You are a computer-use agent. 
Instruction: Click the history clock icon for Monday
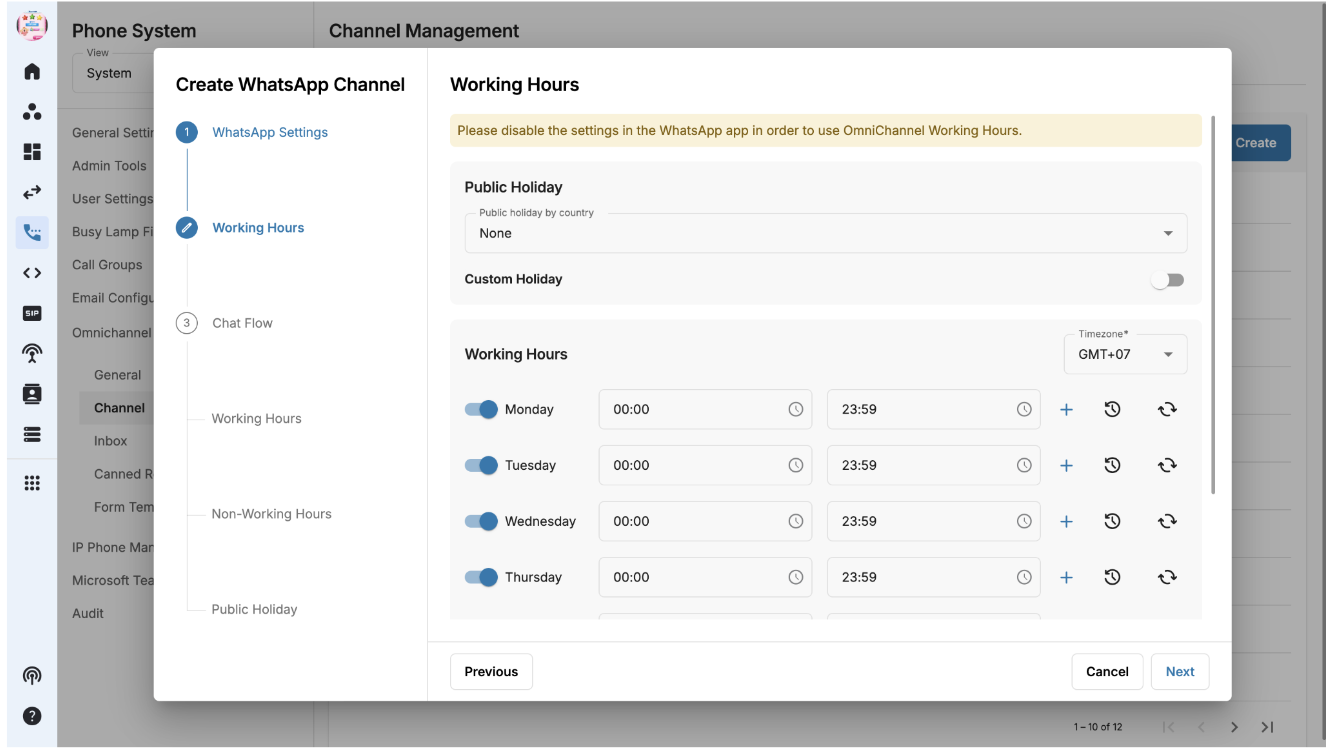(x=1112, y=409)
